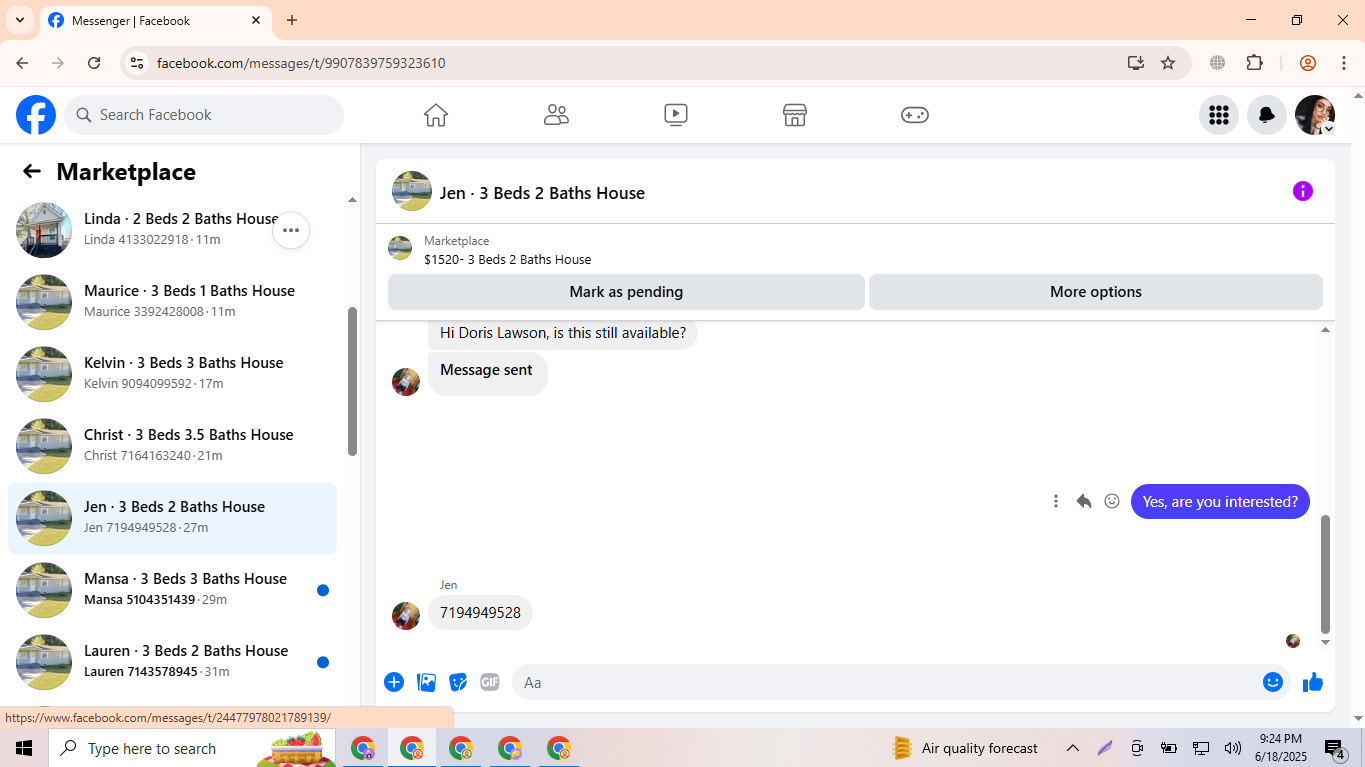This screenshot has width=1365, height=767.
Task: Click the $1520 3 Beds 2 Baths listing link
Action: 507,259
